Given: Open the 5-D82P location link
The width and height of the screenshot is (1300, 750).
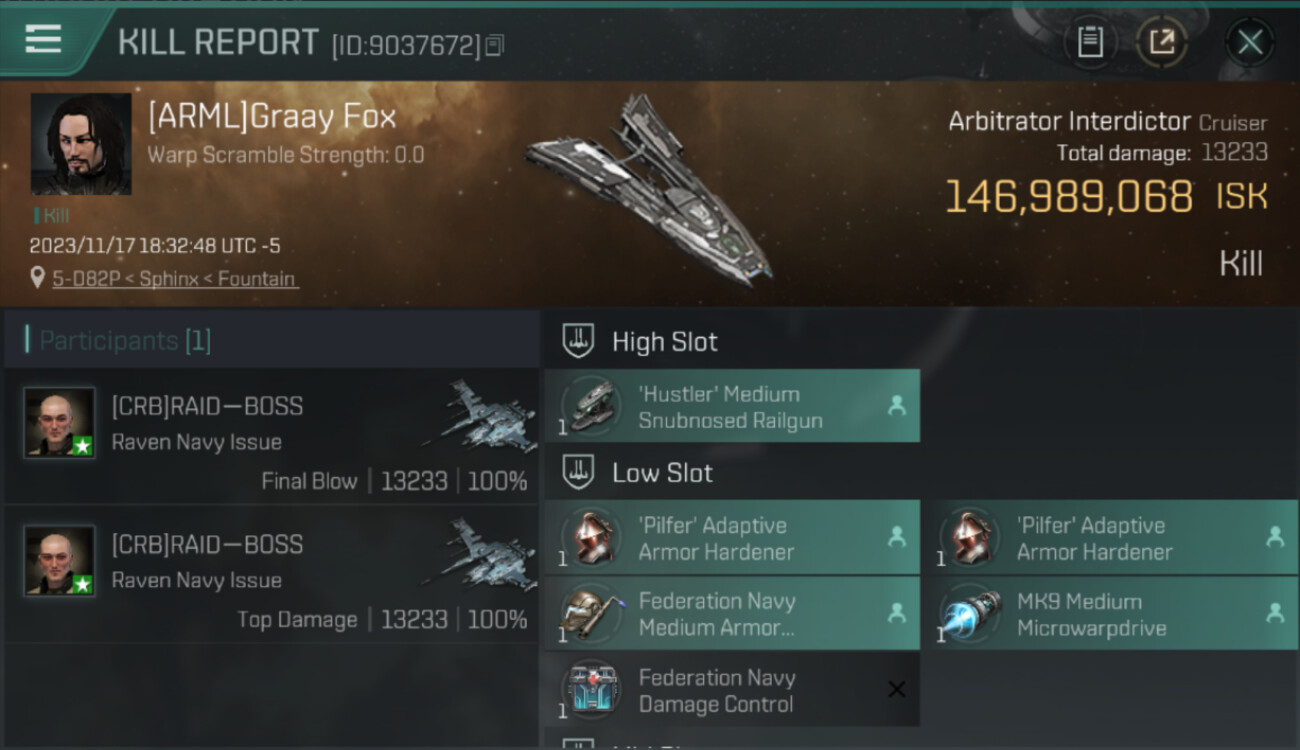Looking at the screenshot, I should coord(175,279).
